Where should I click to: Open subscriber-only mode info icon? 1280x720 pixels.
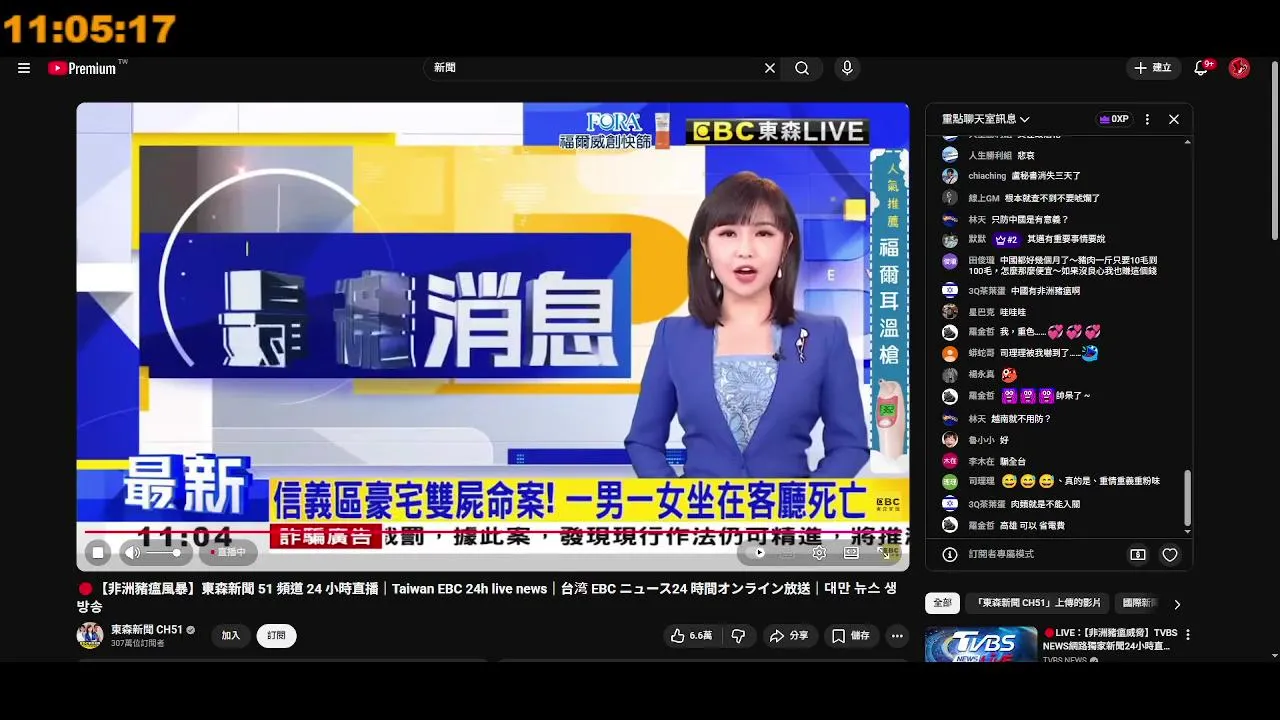[950, 554]
